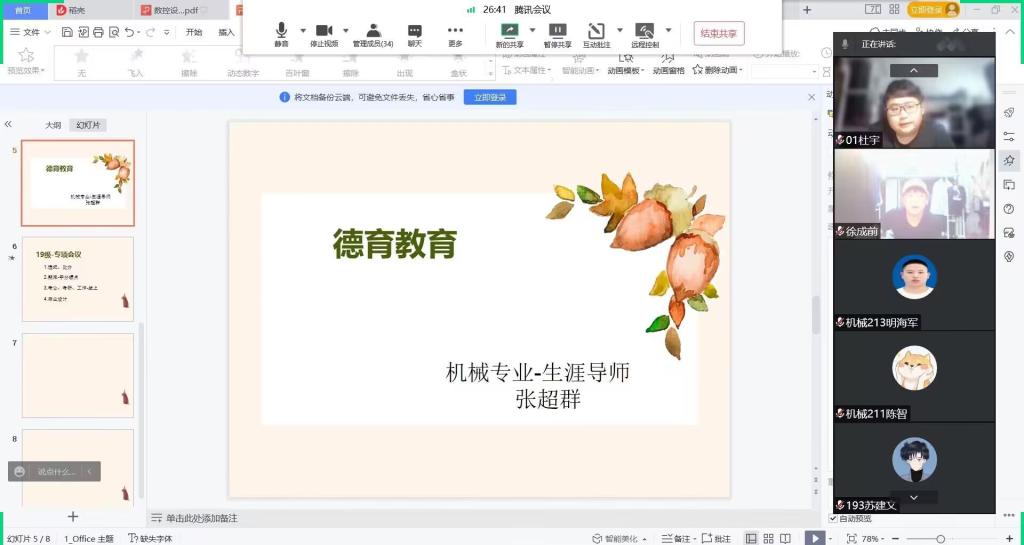Expand microphone options arrow next to mute
The image size is (1024, 545).
pyautogui.click(x=303, y=30)
